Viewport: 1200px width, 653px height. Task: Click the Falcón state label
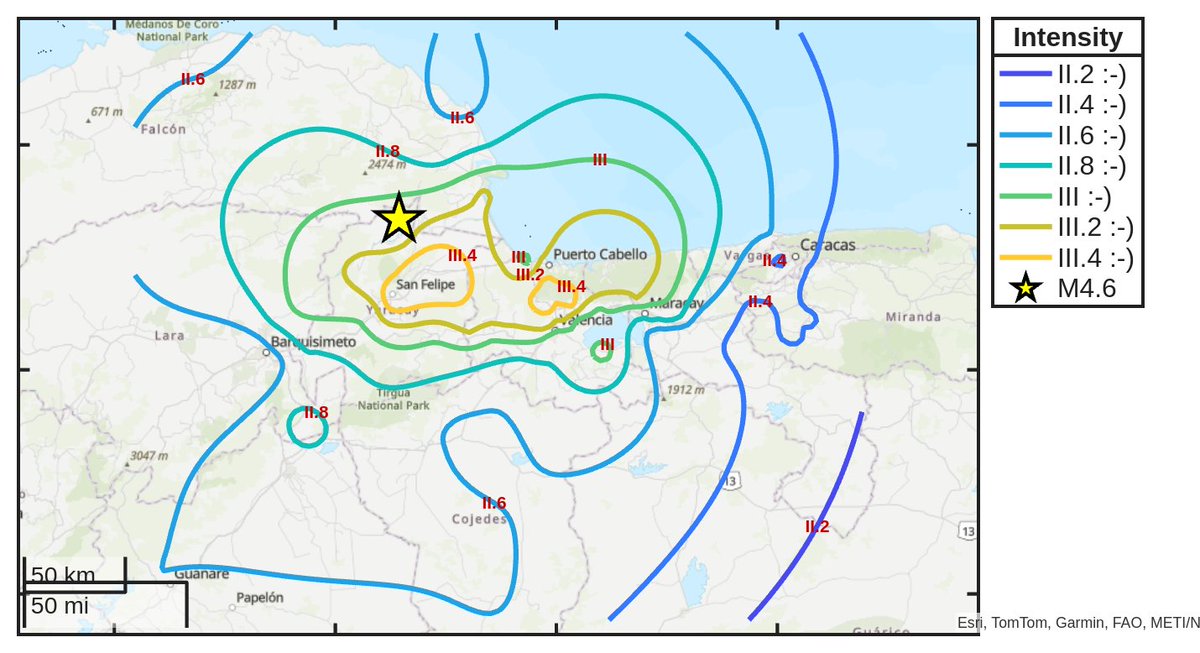[x=164, y=129]
